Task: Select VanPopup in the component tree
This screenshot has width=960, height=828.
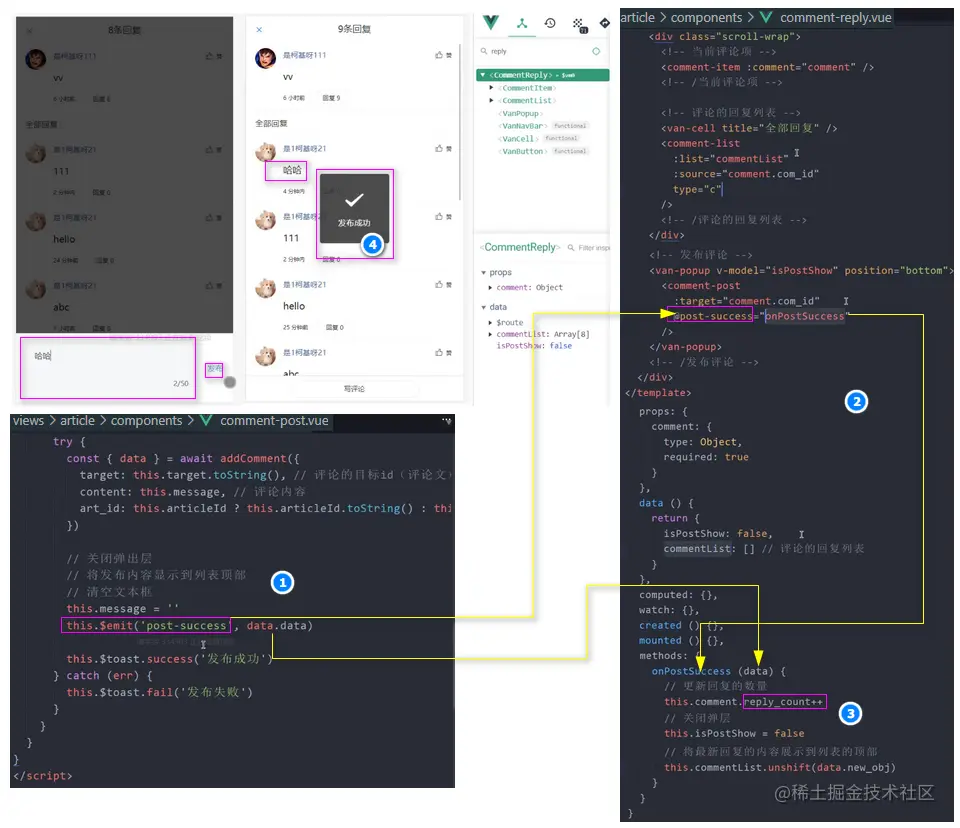Action: click(x=520, y=113)
